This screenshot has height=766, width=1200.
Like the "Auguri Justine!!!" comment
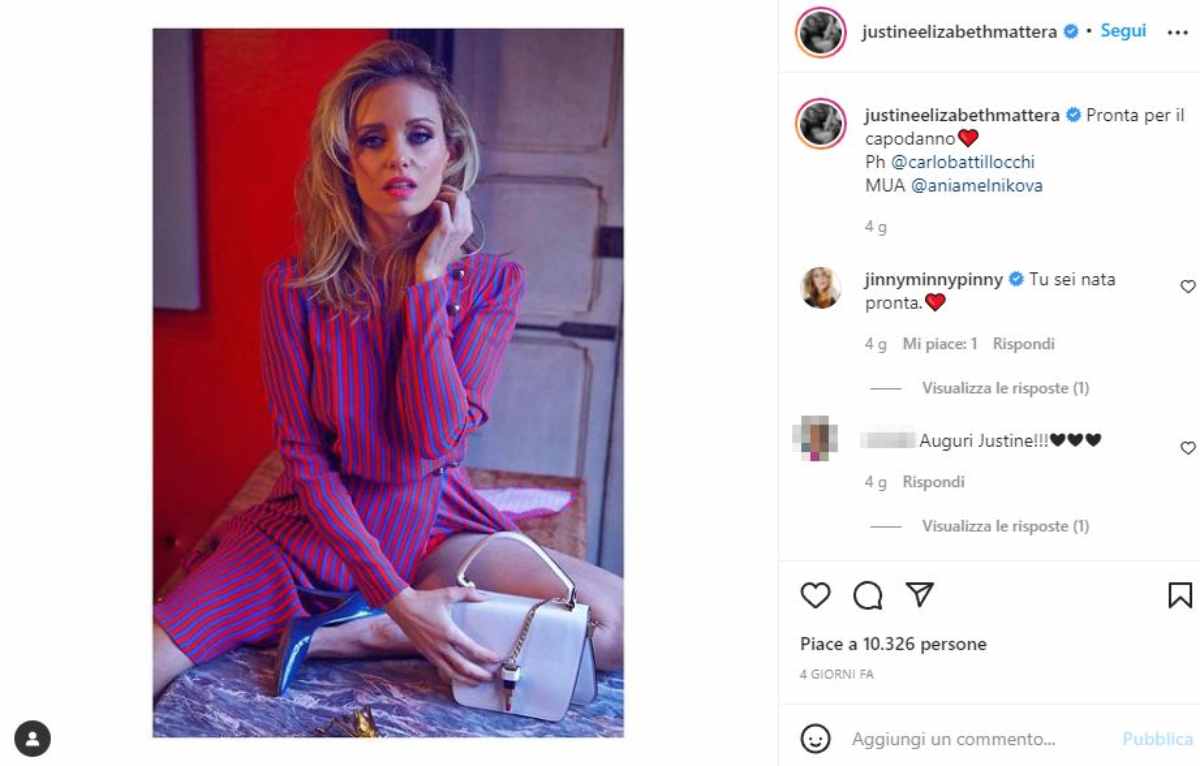pyautogui.click(x=1188, y=448)
